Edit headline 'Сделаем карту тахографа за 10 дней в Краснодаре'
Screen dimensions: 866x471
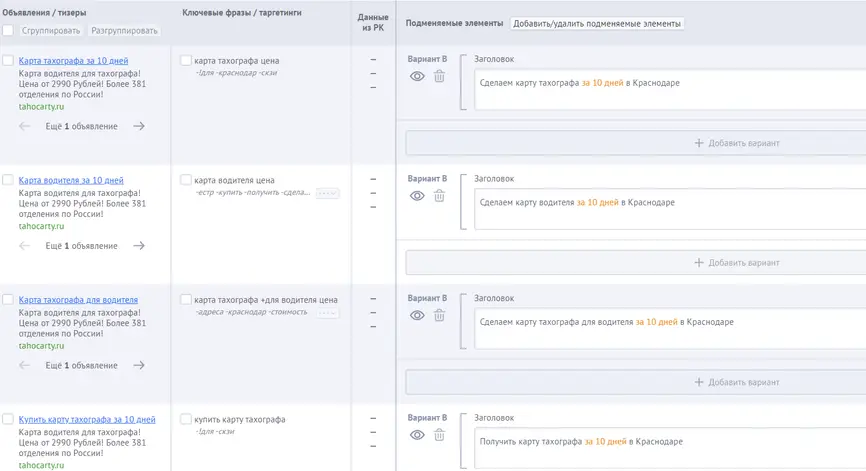[670, 89]
